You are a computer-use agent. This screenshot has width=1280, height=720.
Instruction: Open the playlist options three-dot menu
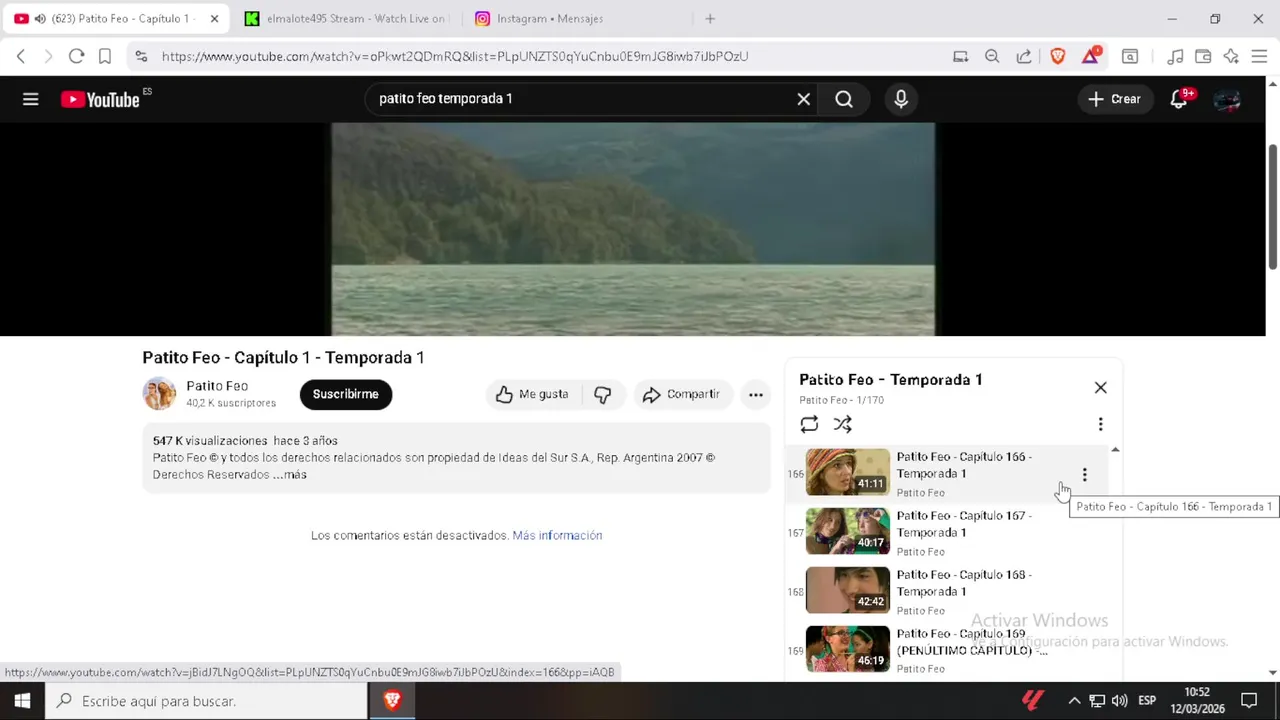1100,425
